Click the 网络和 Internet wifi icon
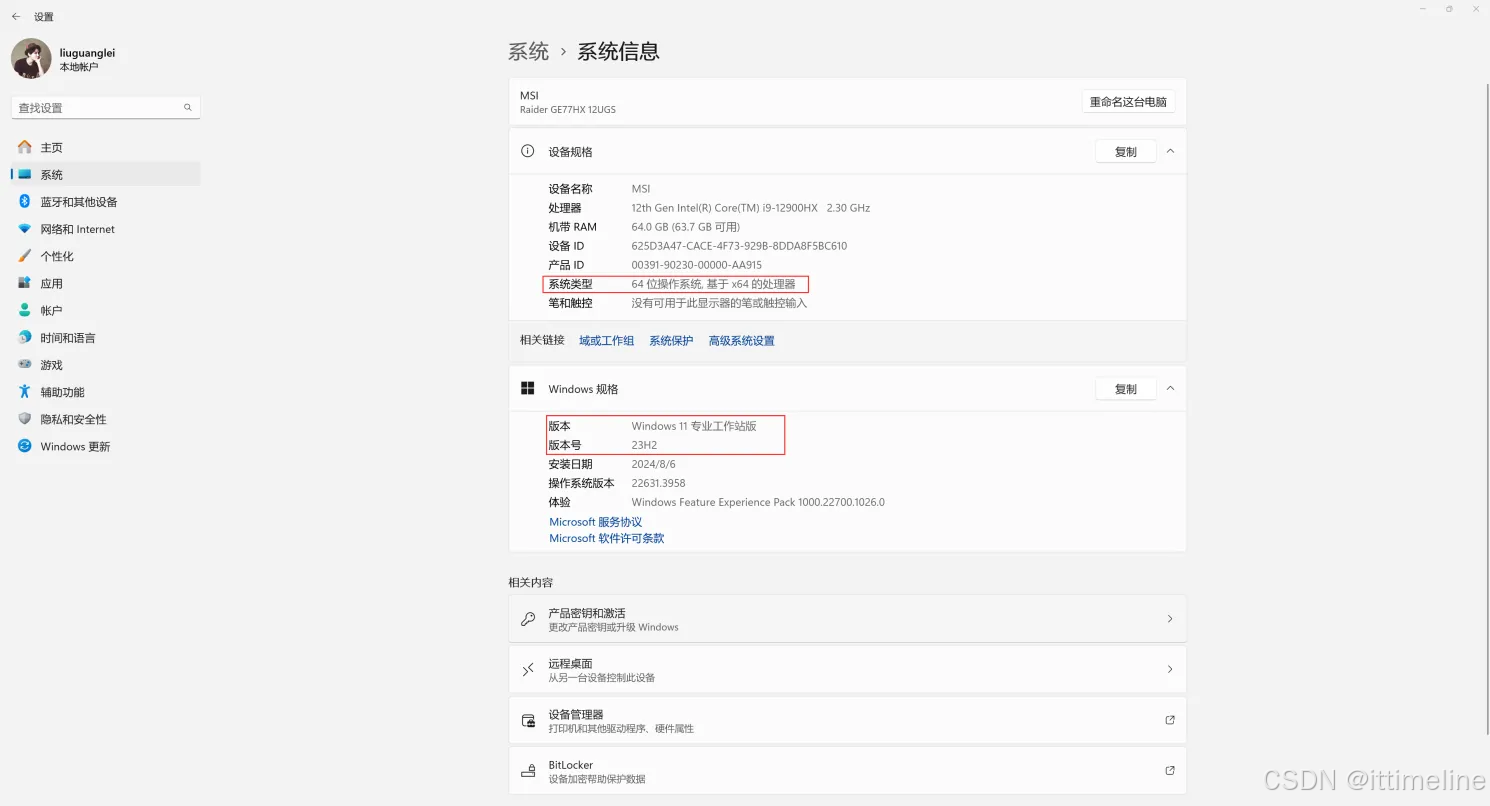 25,229
